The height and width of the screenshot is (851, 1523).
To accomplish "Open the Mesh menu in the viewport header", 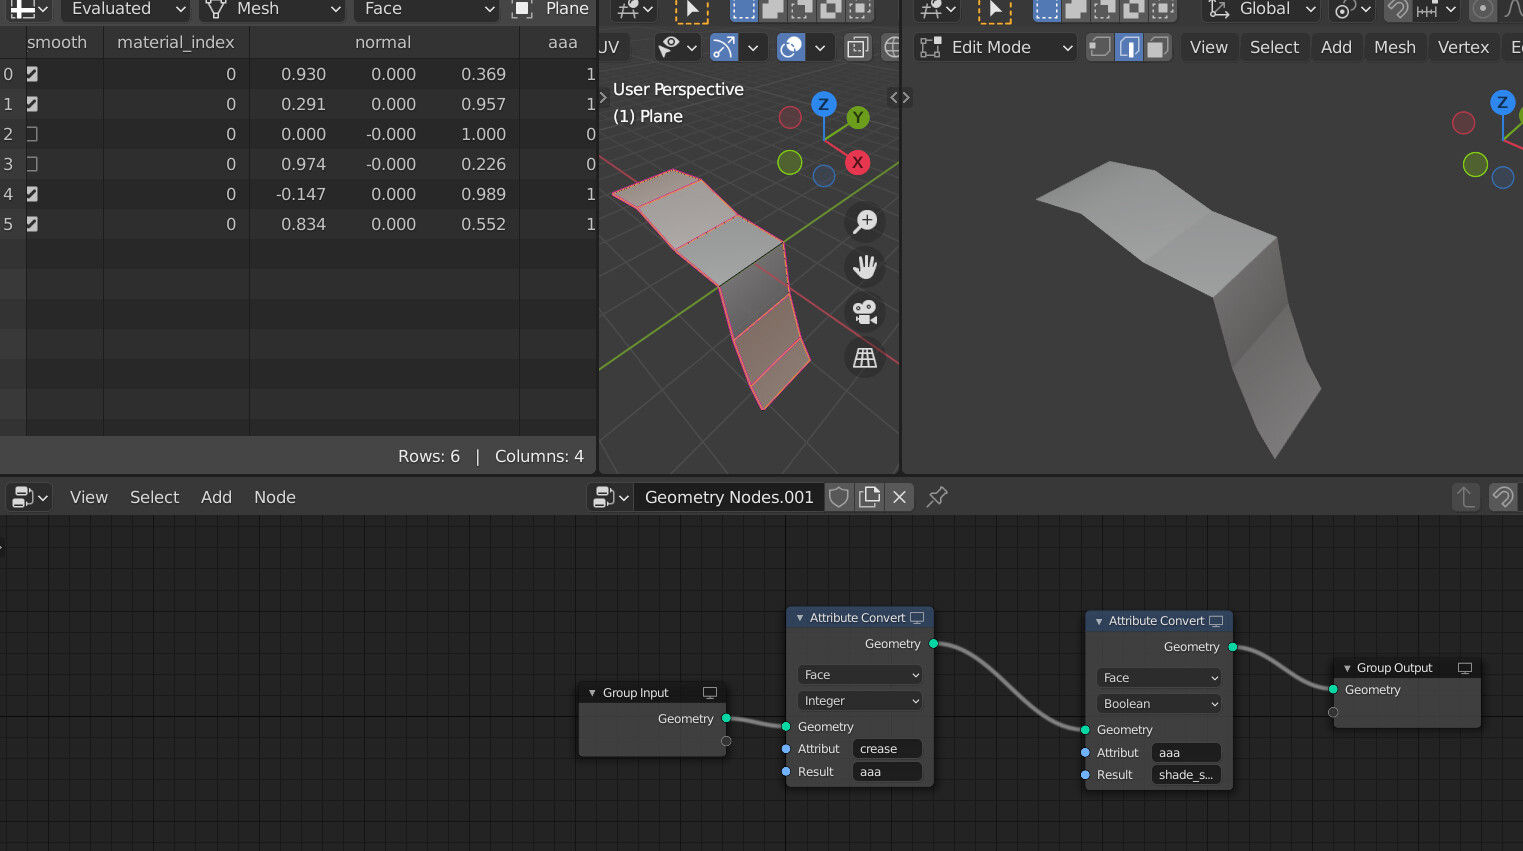I will tap(1394, 47).
